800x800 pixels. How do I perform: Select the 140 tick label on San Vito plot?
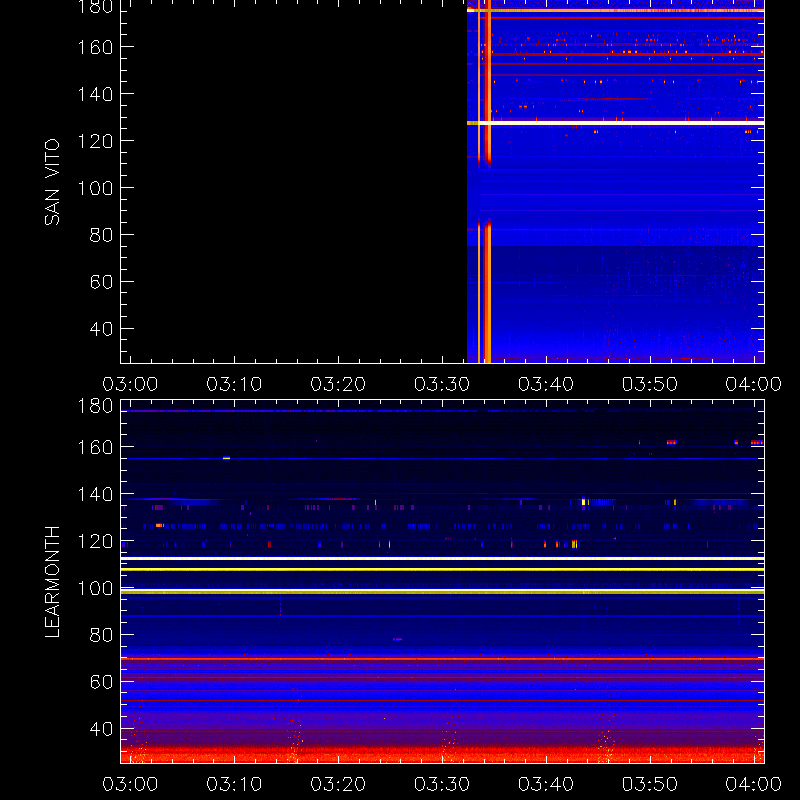[x=95, y=94]
